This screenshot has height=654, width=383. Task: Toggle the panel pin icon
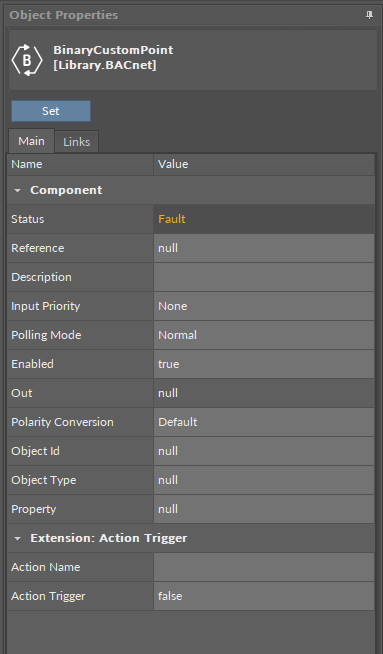pyautogui.click(x=369, y=15)
